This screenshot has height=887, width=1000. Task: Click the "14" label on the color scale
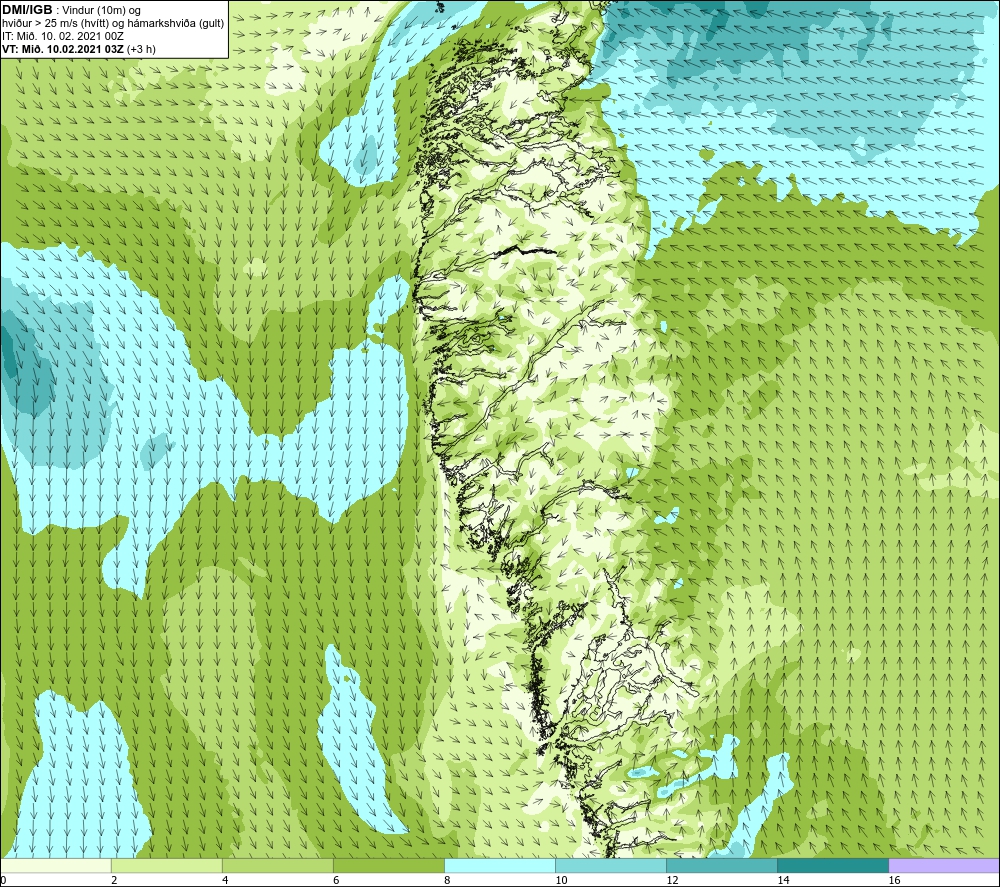pyautogui.click(x=783, y=881)
